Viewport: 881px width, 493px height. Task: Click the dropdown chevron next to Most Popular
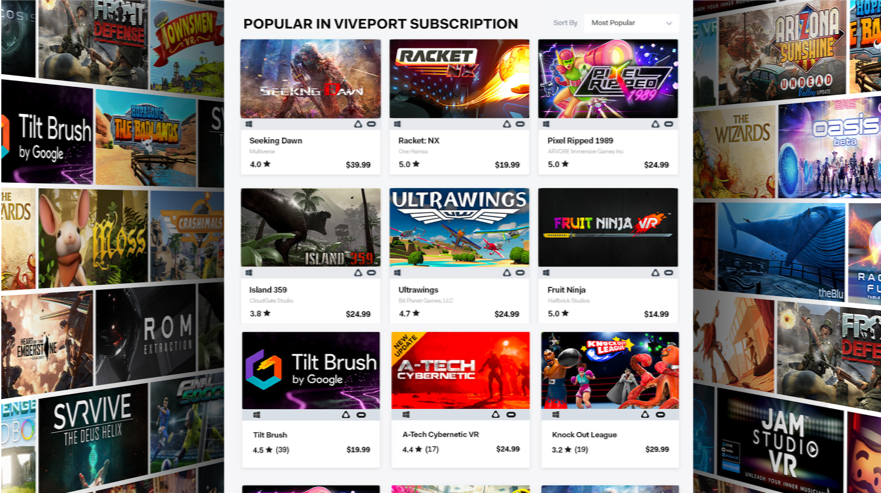click(x=669, y=24)
